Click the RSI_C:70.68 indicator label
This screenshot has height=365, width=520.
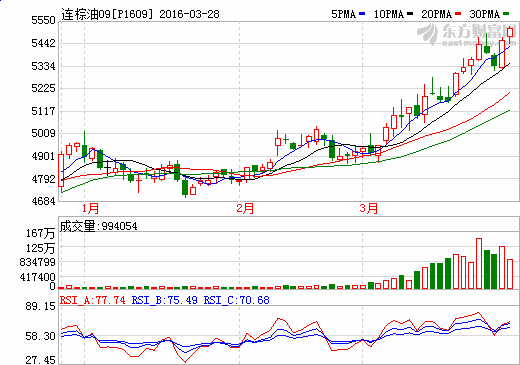(x=237, y=300)
